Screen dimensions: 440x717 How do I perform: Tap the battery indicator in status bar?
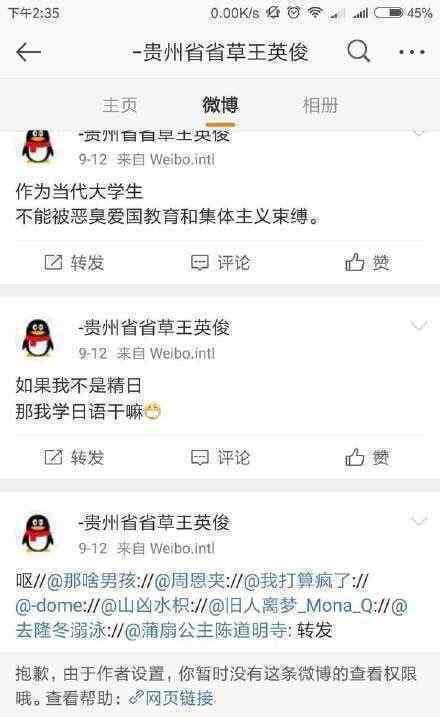tap(388, 13)
